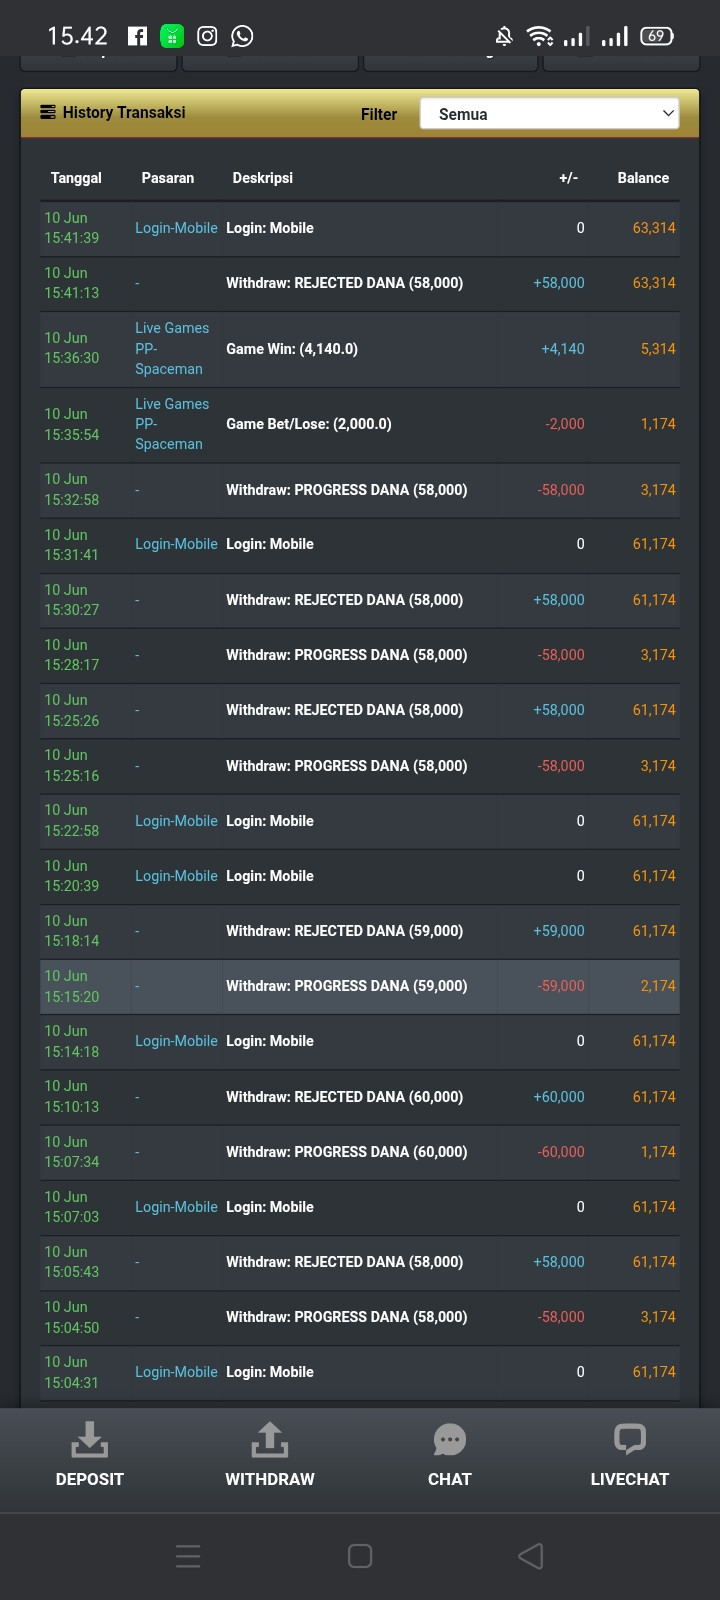The image size is (720, 1600).
Task: Select the Game Win 4,140 row
Action: 360,349
